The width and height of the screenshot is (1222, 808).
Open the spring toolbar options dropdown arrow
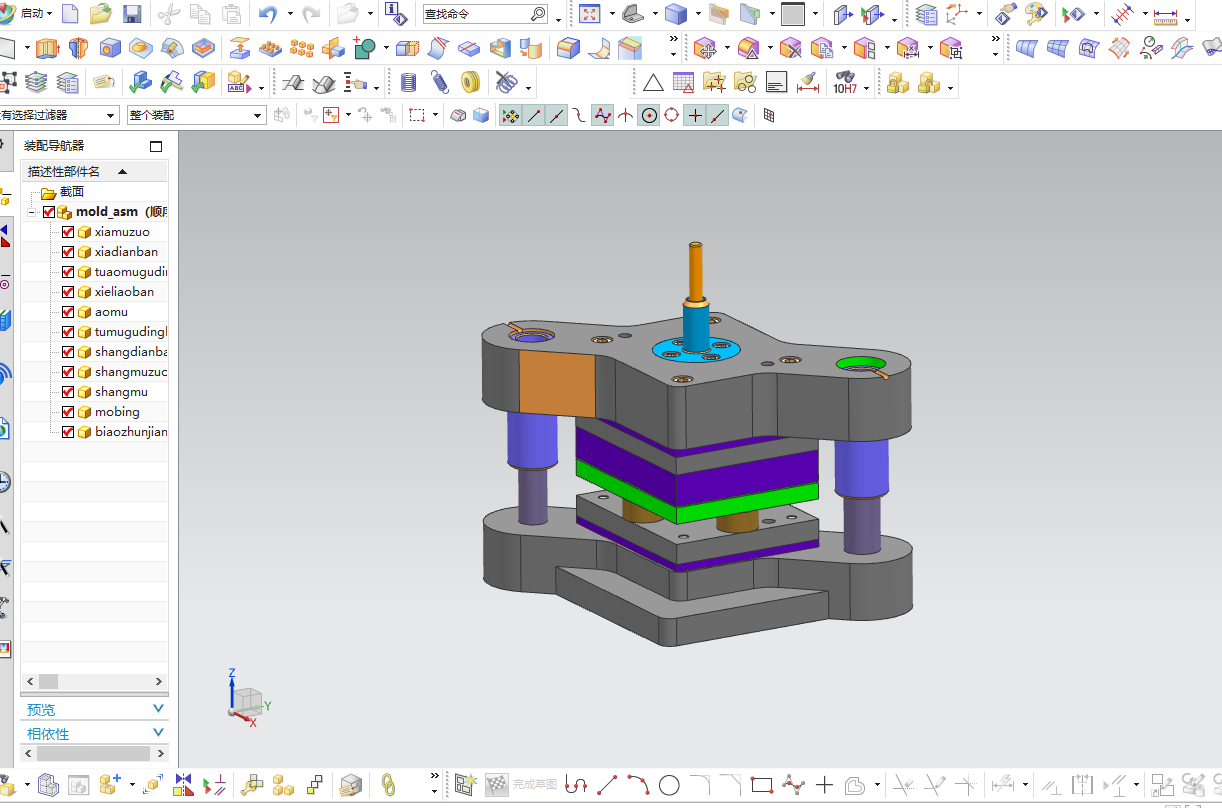click(528, 89)
